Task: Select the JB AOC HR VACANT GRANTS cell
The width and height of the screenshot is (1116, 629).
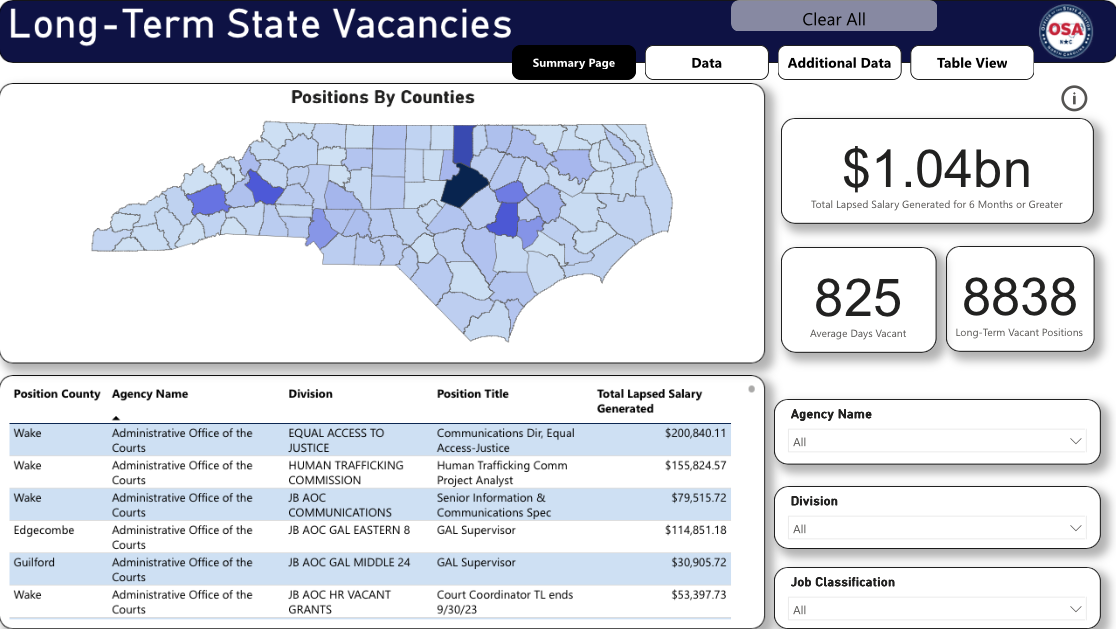Action: tap(339, 602)
